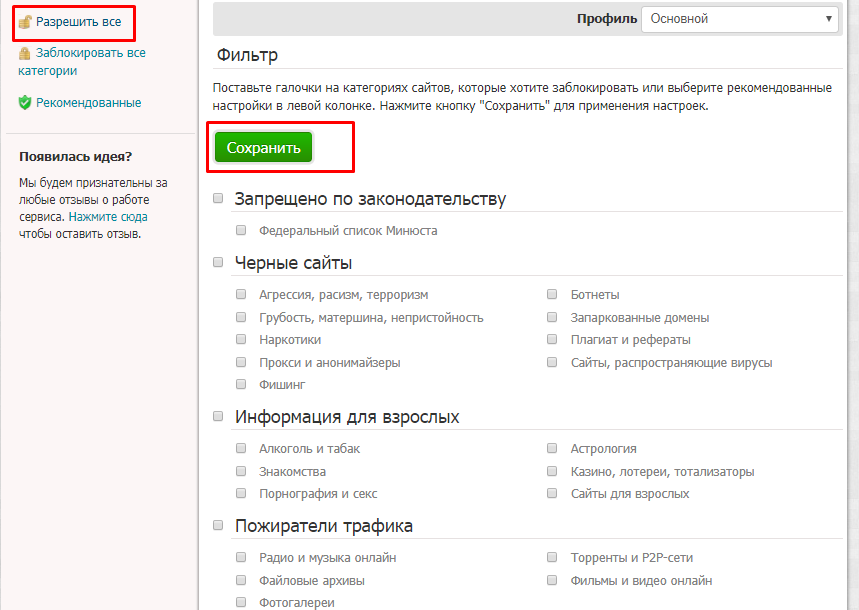Click the Фильтр section title
The width and height of the screenshot is (859, 610).
point(248,55)
